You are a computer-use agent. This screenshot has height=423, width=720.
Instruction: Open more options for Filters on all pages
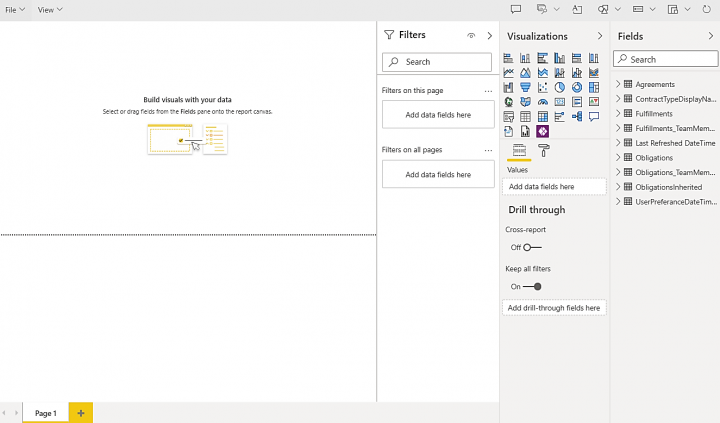click(x=488, y=150)
